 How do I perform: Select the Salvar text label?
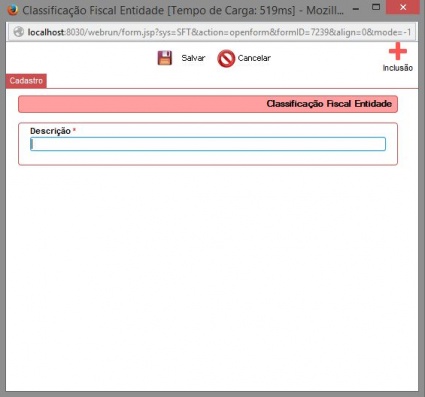coord(193,58)
